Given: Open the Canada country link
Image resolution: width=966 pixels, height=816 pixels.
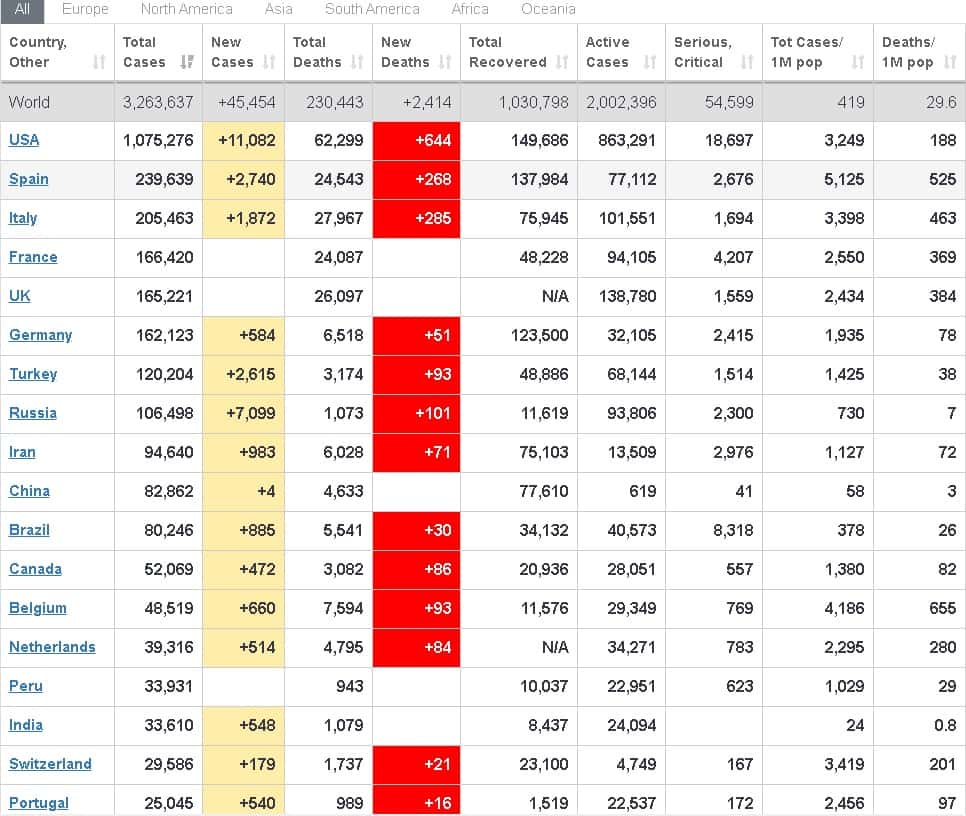Looking at the screenshot, I should (35, 569).
